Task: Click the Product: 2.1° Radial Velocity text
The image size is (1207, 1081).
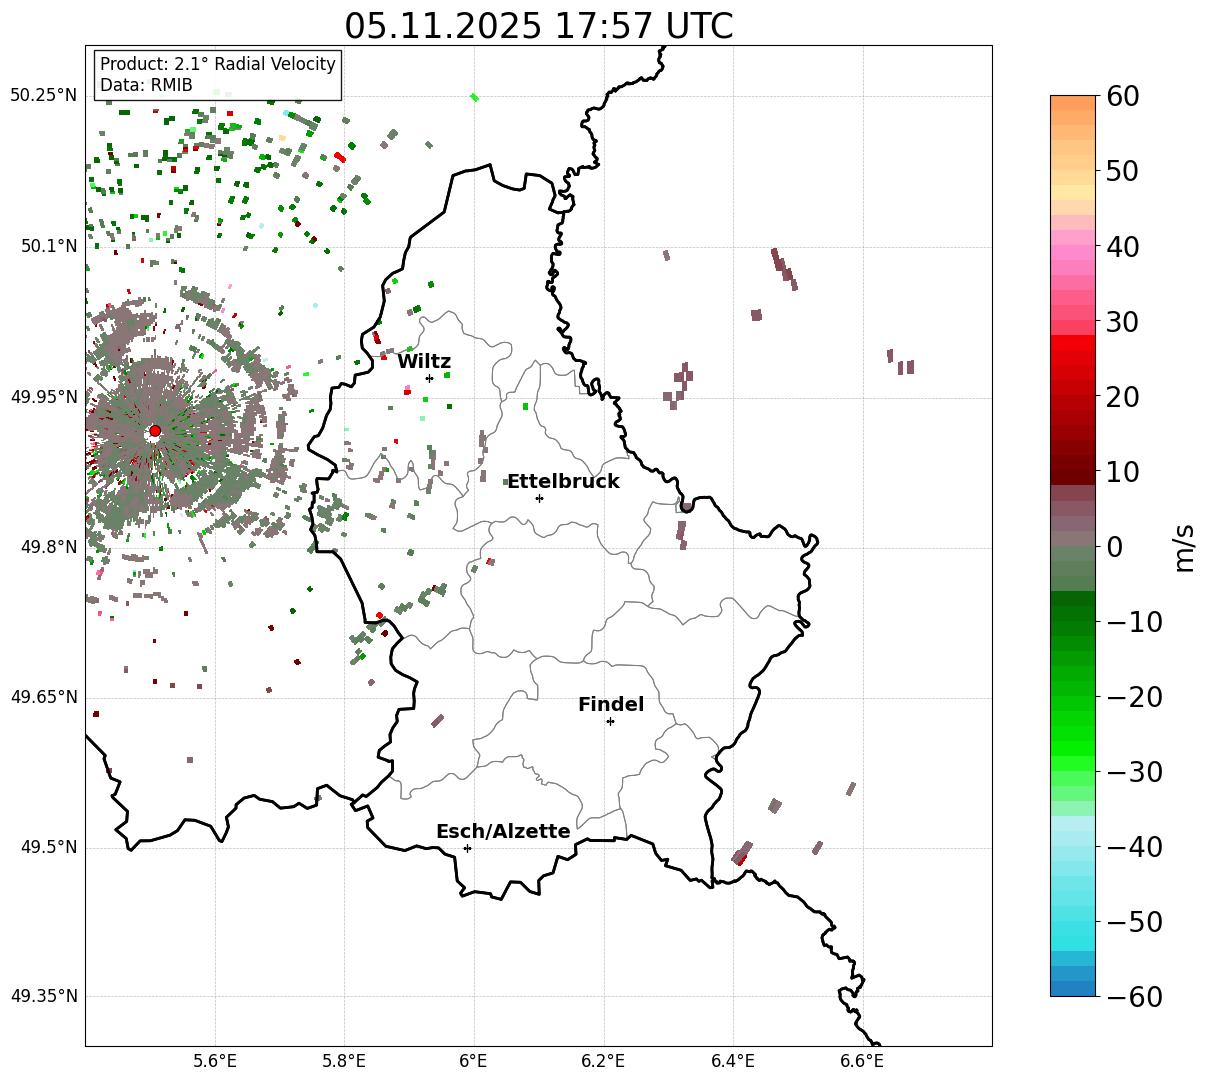Action: pos(218,64)
